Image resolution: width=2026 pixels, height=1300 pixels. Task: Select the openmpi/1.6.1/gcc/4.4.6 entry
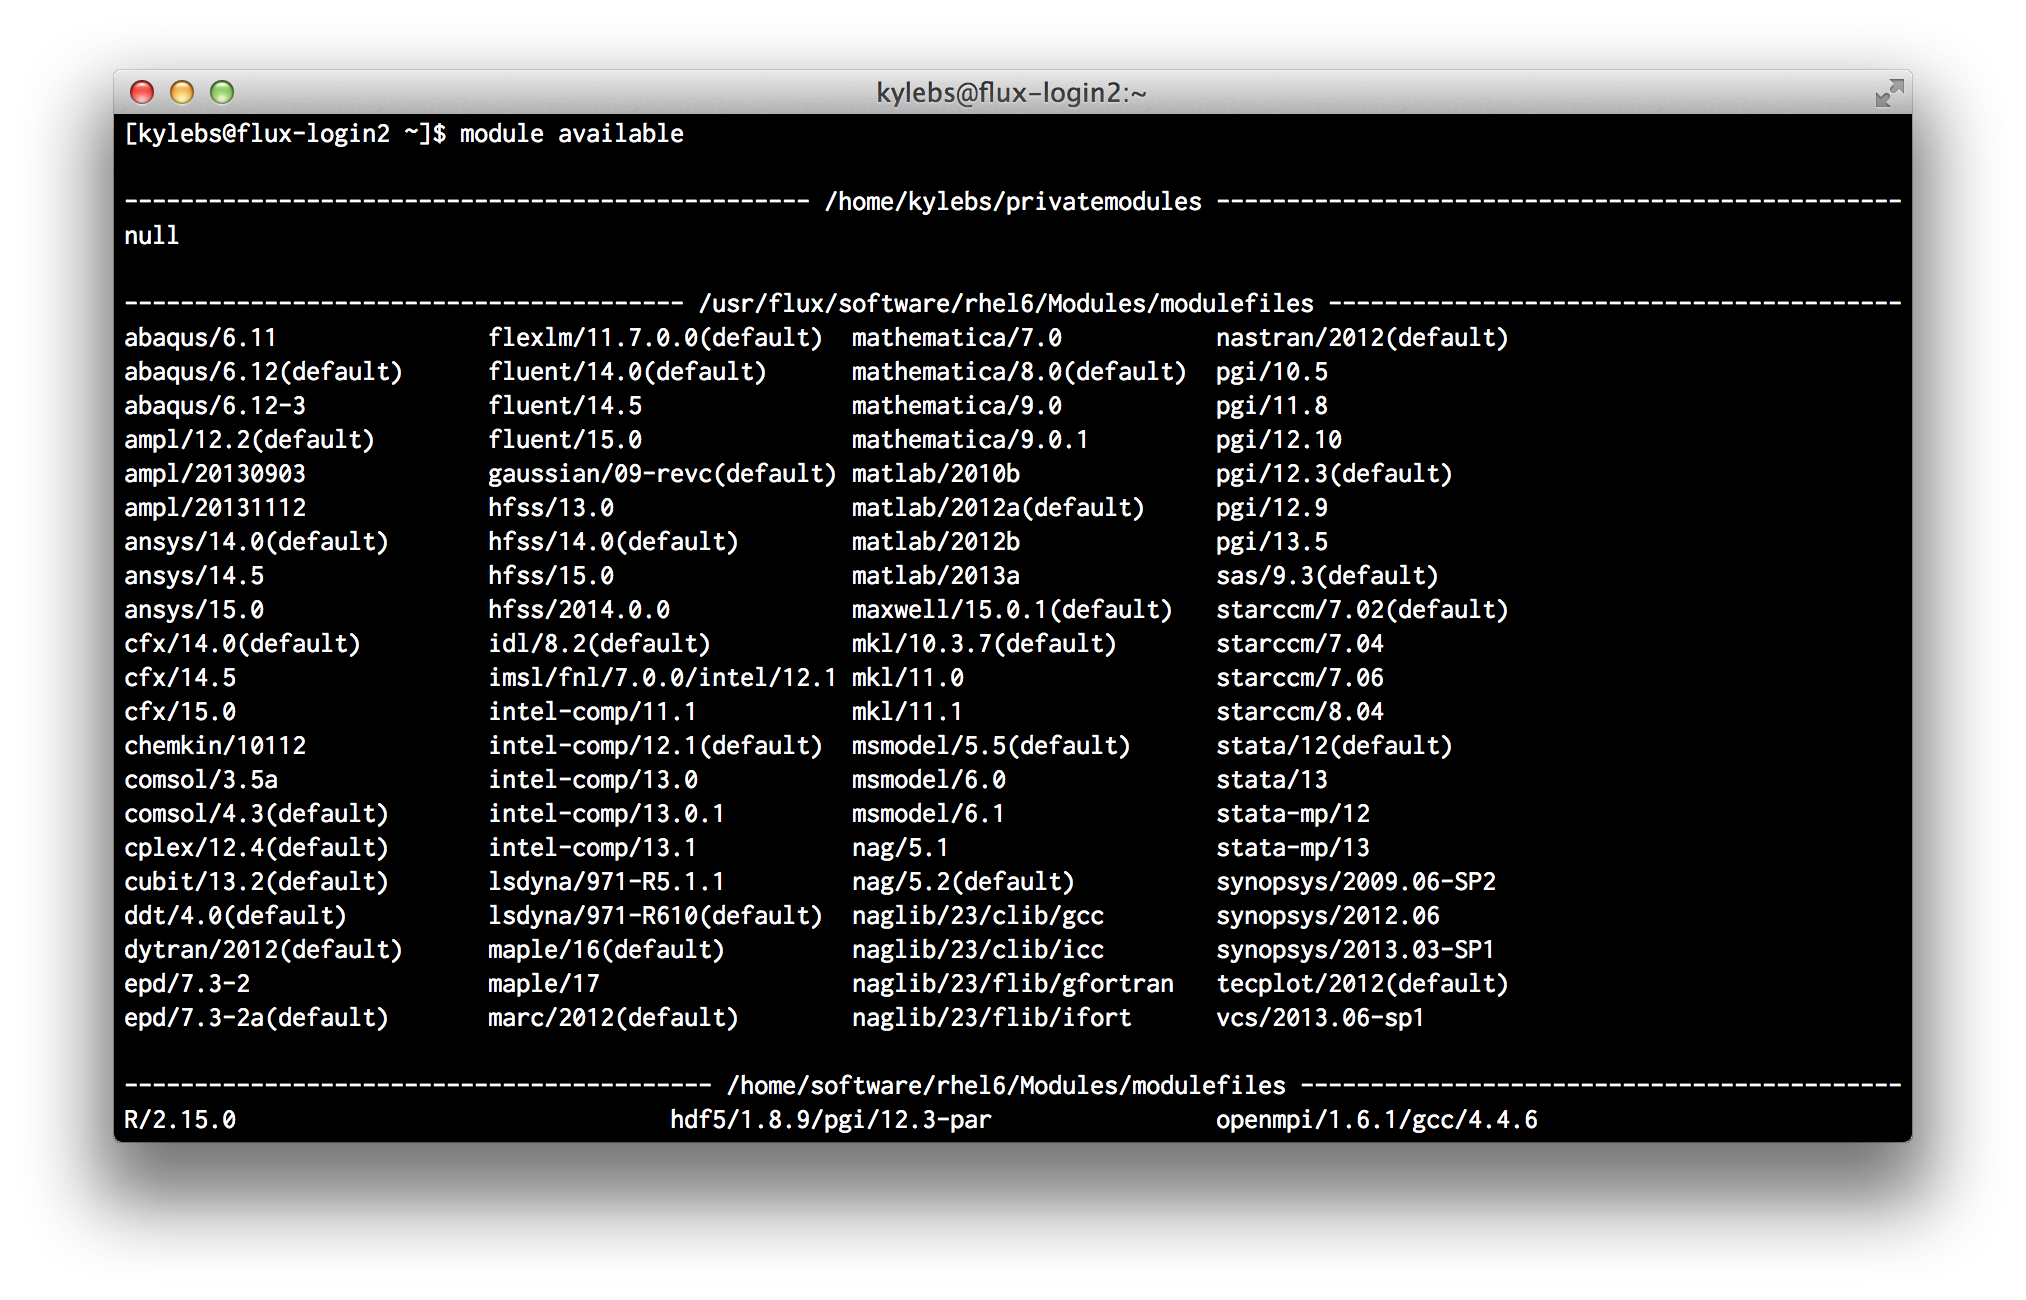1376,1119
